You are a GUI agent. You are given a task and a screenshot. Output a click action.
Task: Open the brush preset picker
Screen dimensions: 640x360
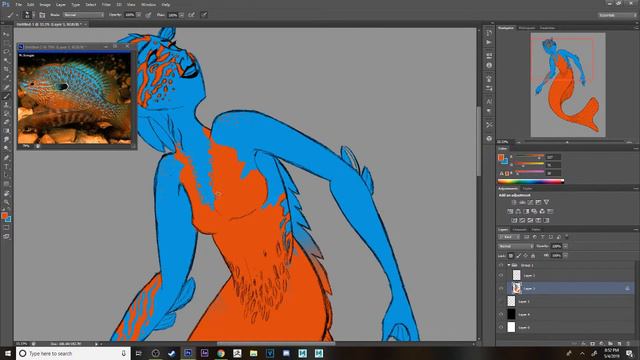pos(27,15)
